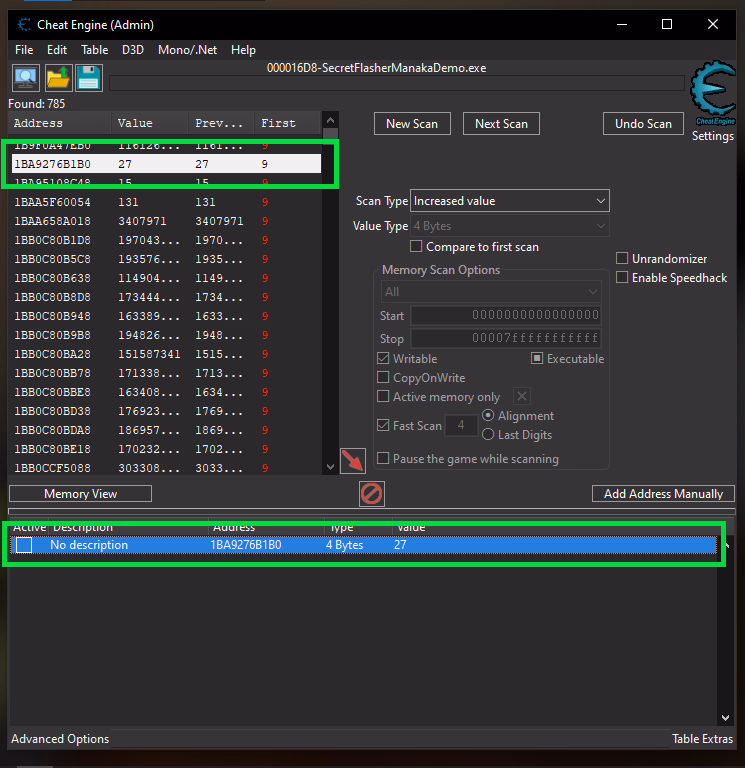Open the Scan Type dropdown
Image resolution: width=745 pixels, height=768 pixels.
pyautogui.click(x=509, y=201)
